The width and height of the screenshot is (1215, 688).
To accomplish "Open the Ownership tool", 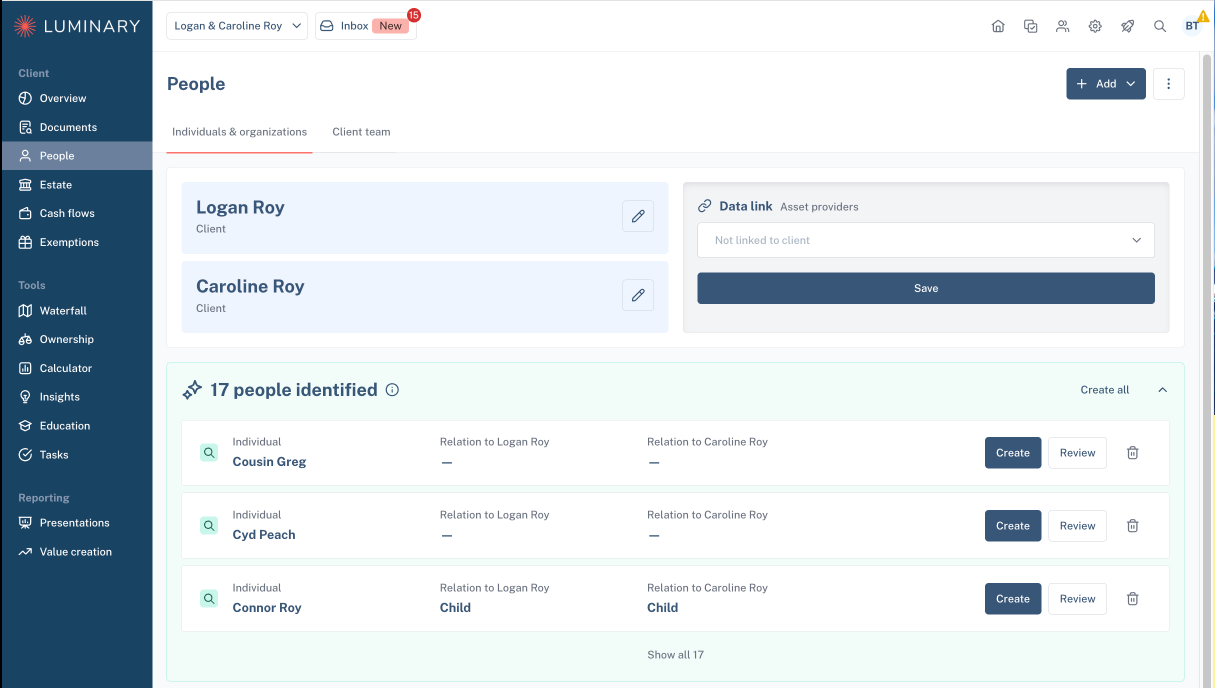I will click(76, 339).
